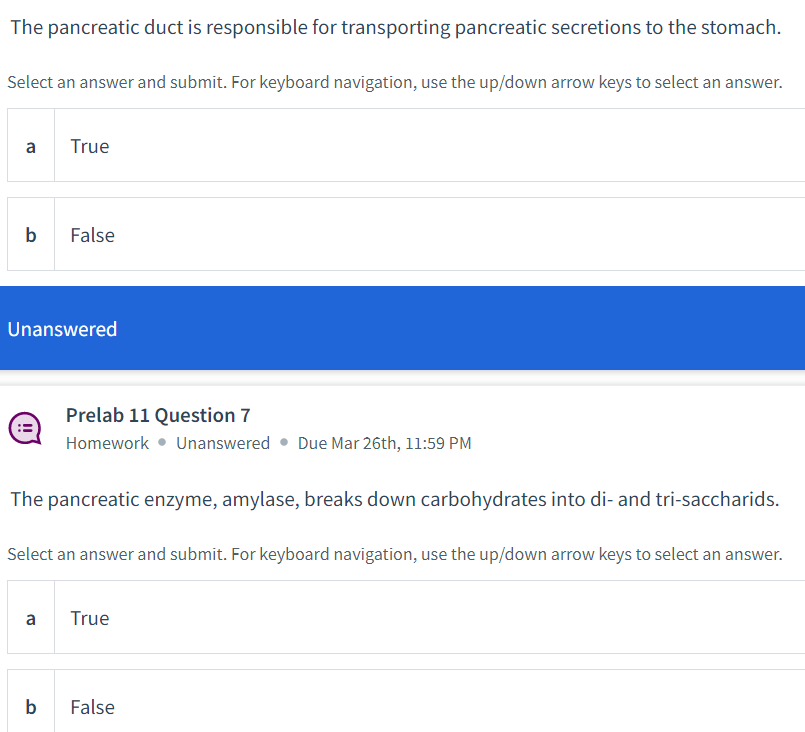Screen dimensions: 805x732
Task: Click the amylase question statement text
Action: click(x=394, y=499)
